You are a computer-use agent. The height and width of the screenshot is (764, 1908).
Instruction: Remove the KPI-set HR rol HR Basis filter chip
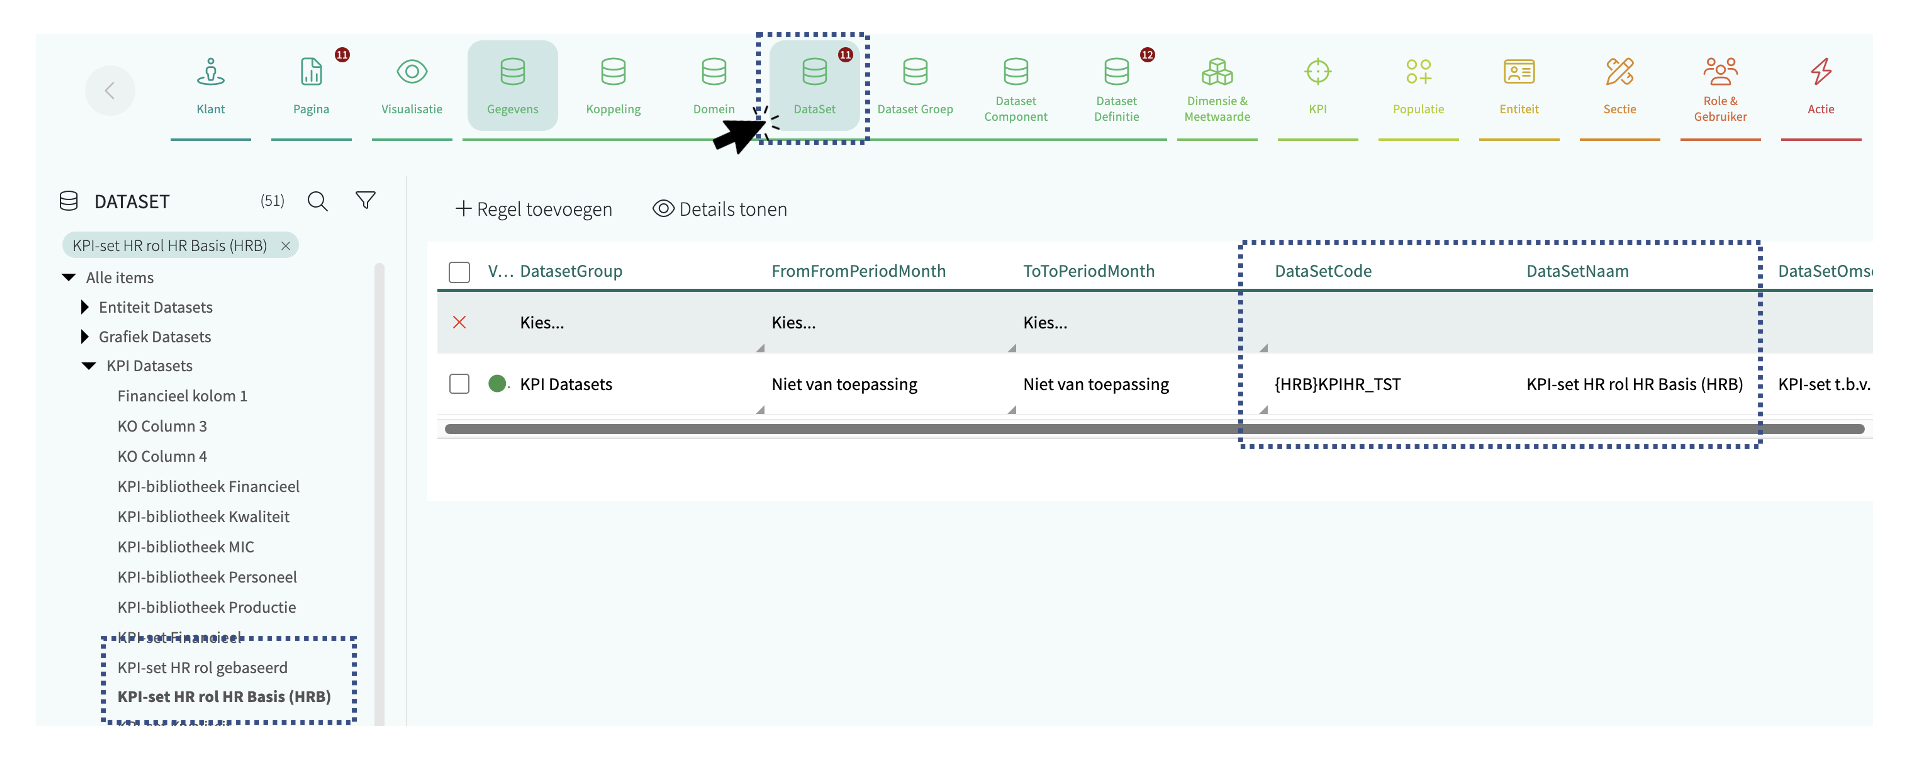[x=286, y=246]
